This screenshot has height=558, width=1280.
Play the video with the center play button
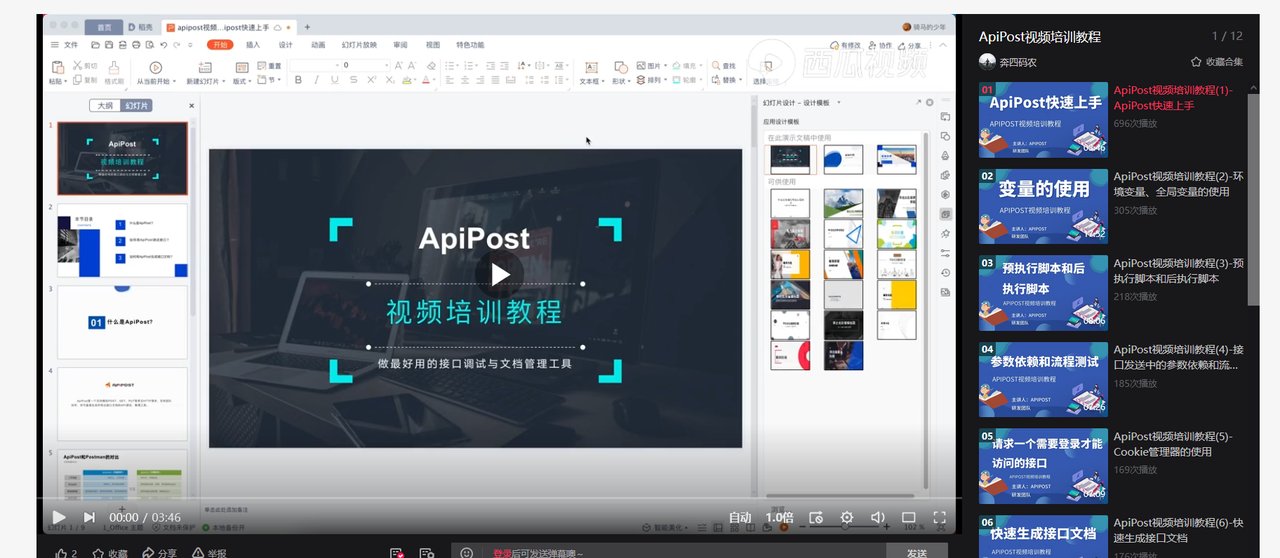[500, 274]
